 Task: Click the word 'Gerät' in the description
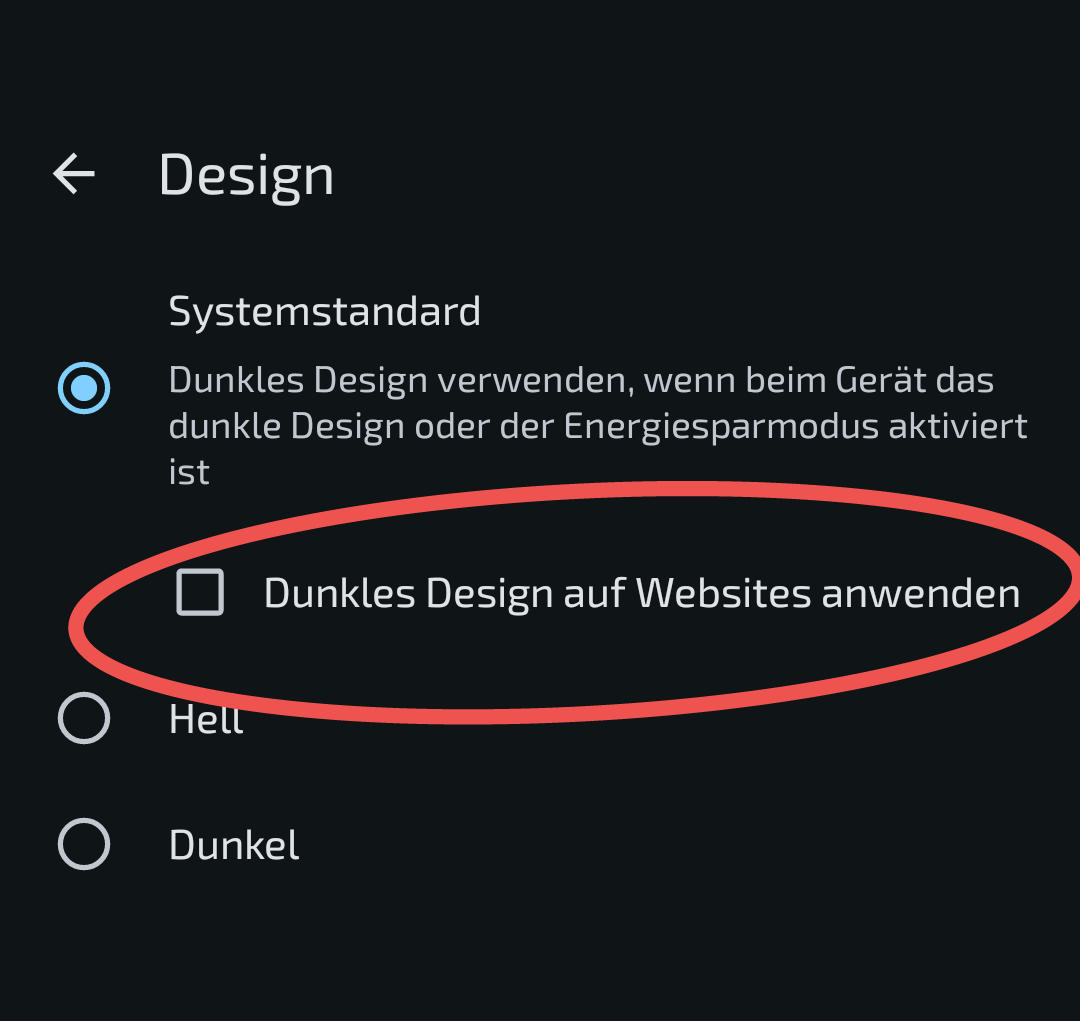pos(881,380)
